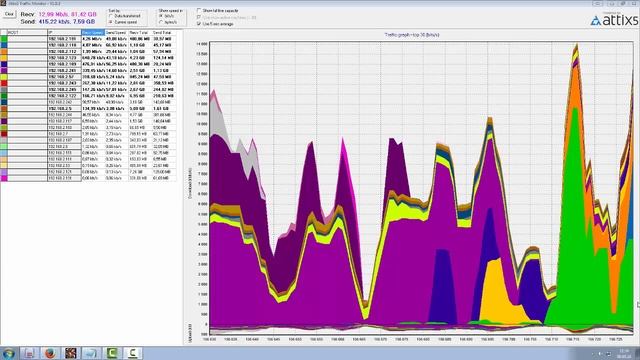Select IP cell 192.168.2.123
The width and height of the screenshot is (640, 360).
(64, 58)
